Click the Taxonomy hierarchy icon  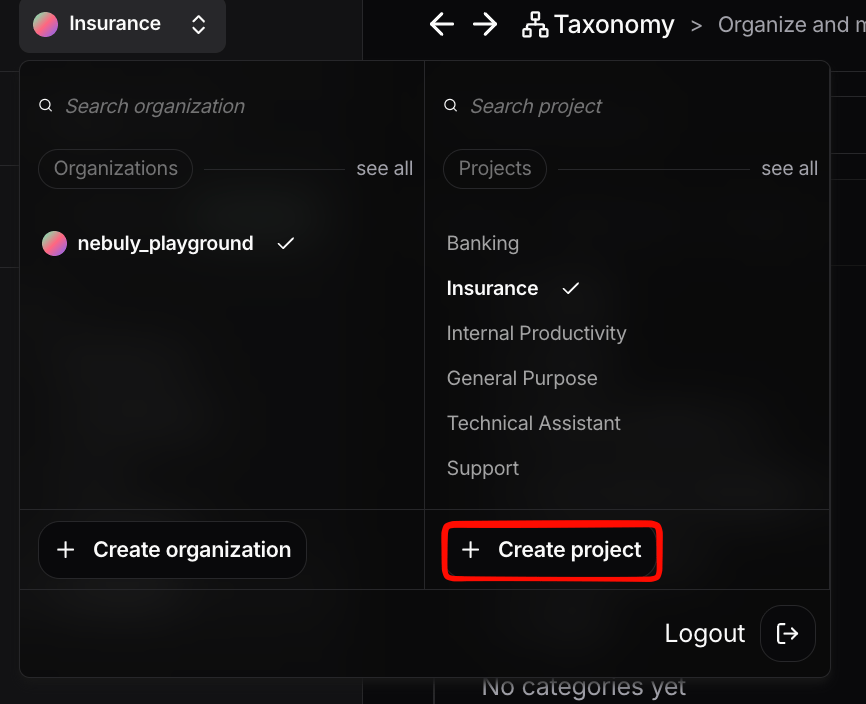pyautogui.click(x=535, y=25)
